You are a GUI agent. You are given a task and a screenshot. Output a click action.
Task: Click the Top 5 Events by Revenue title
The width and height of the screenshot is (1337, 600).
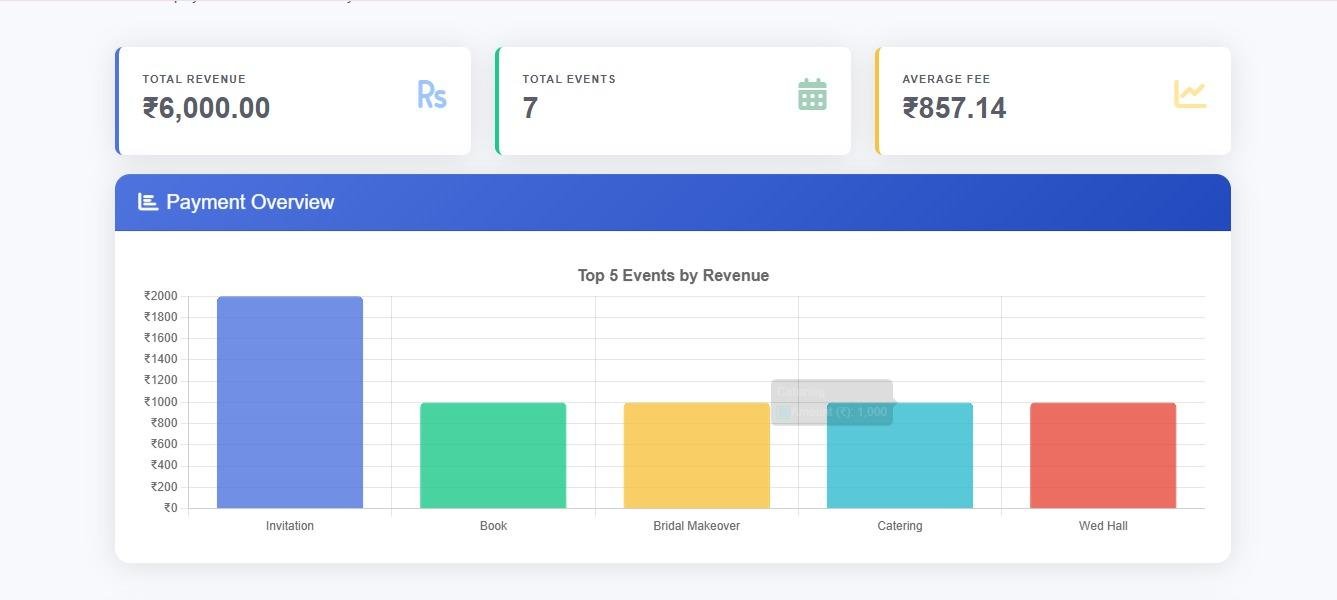pos(673,276)
